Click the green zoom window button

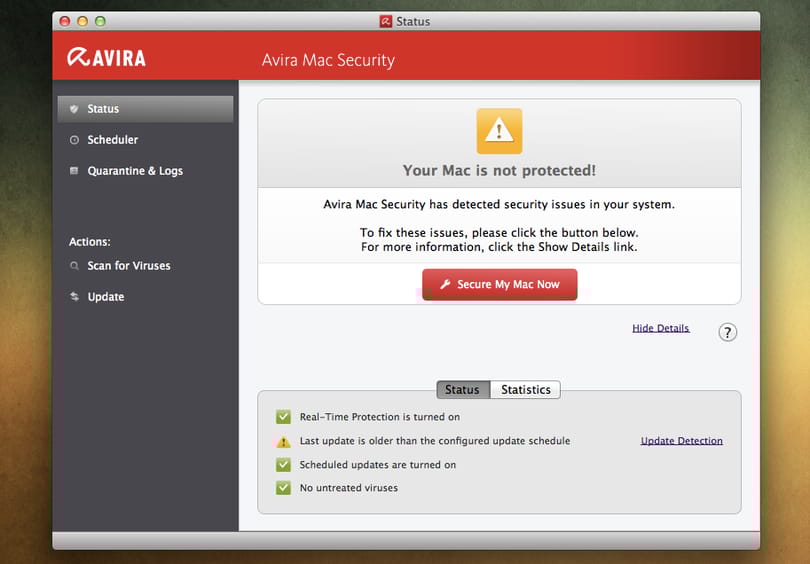coord(100,21)
